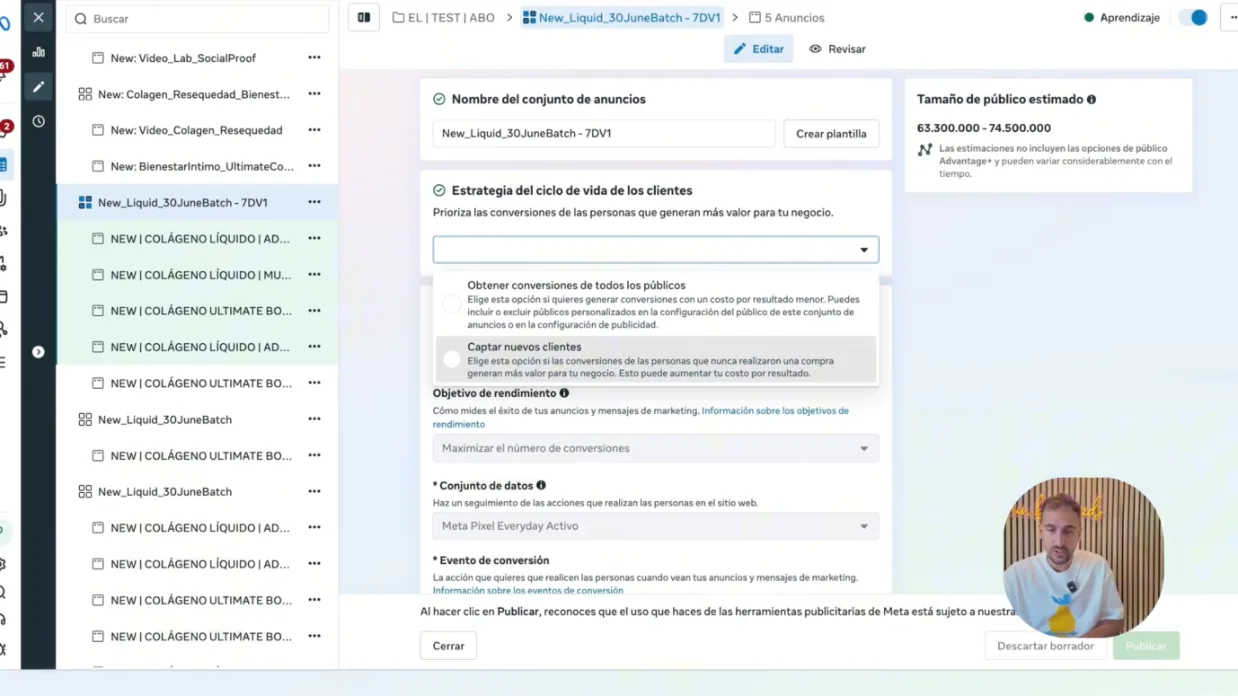Click the Aprendizaje status label
This screenshot has width=1238, height=696.
(x=1130, y=18)
